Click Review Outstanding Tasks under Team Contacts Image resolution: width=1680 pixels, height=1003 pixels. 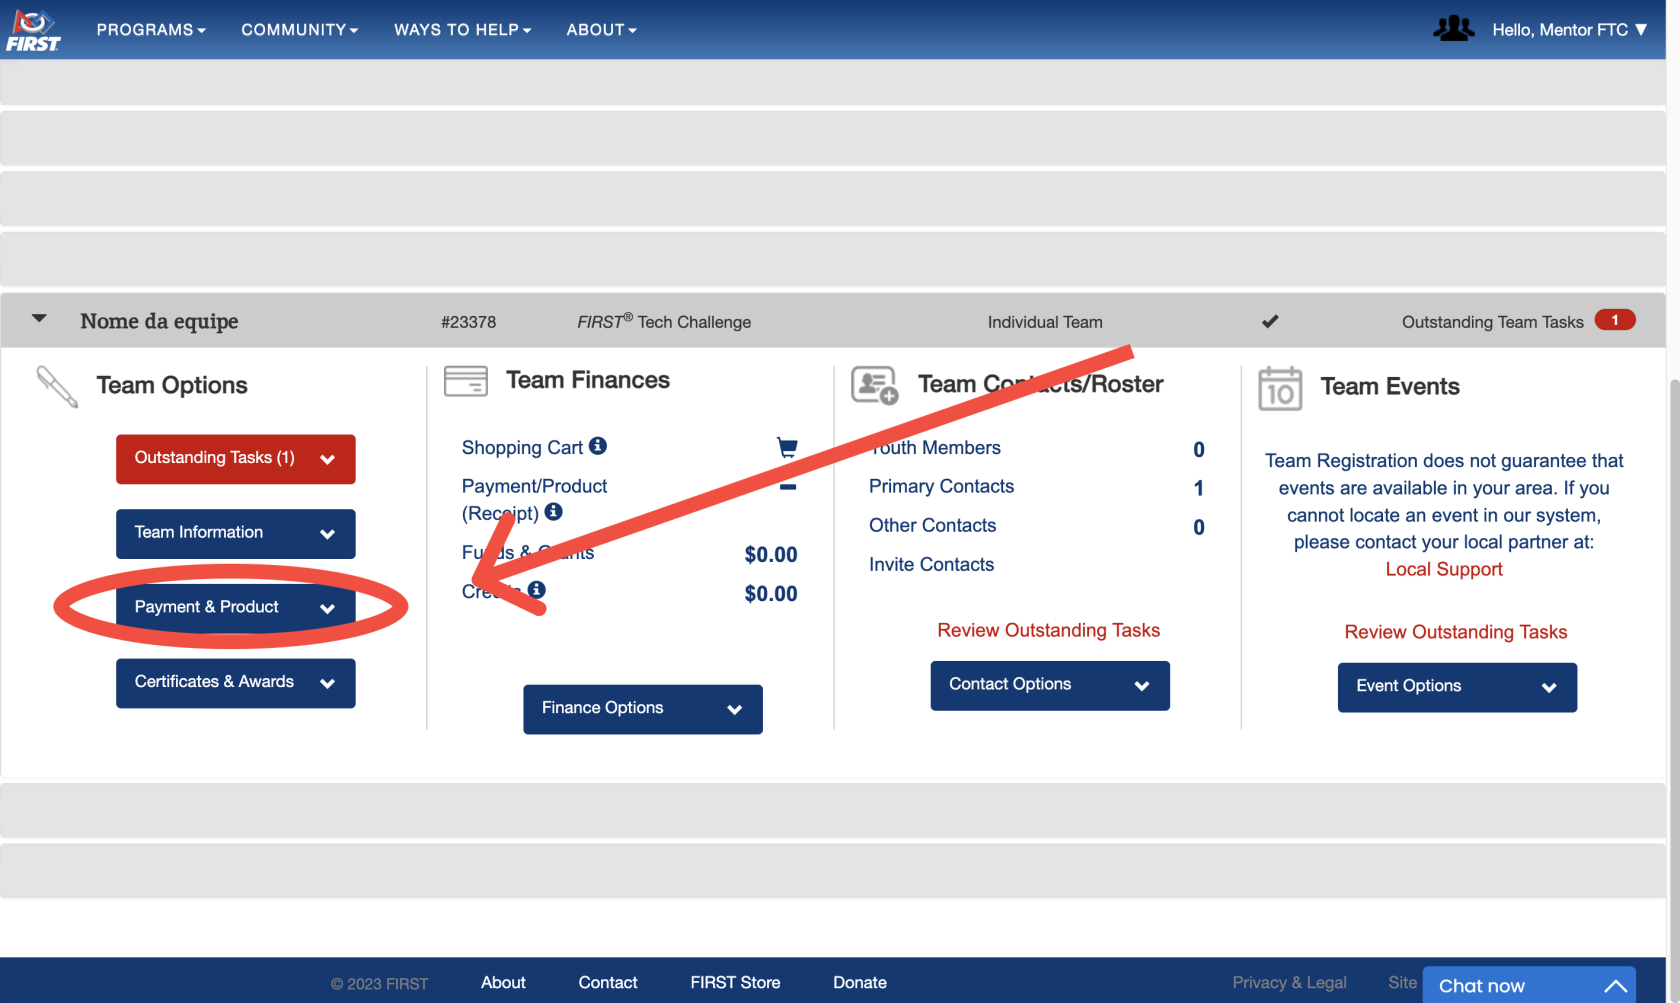click(x=1048, y=630)
